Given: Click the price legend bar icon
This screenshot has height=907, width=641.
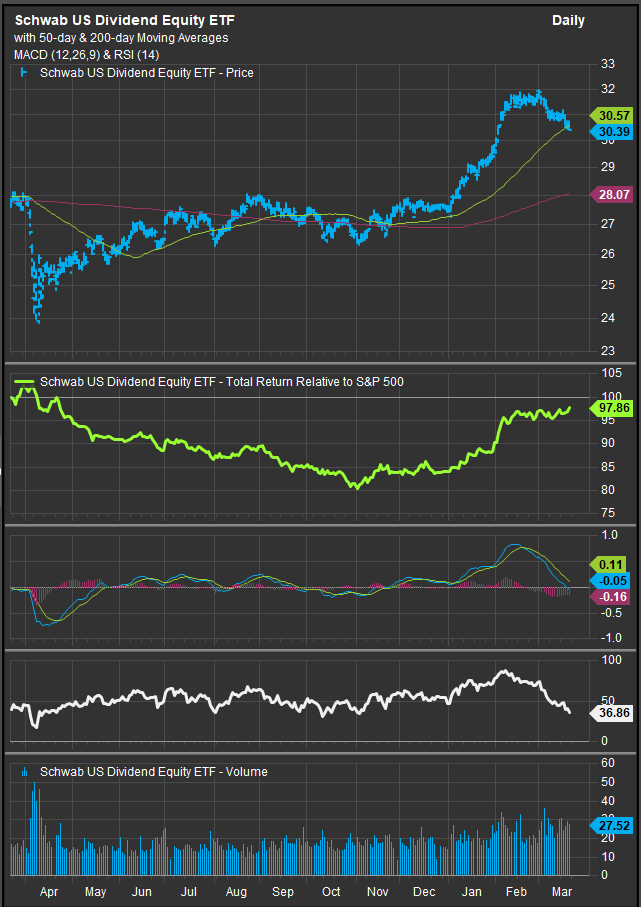Looking at the screenshot, I should pyautogui.click(x=24, y=73).
